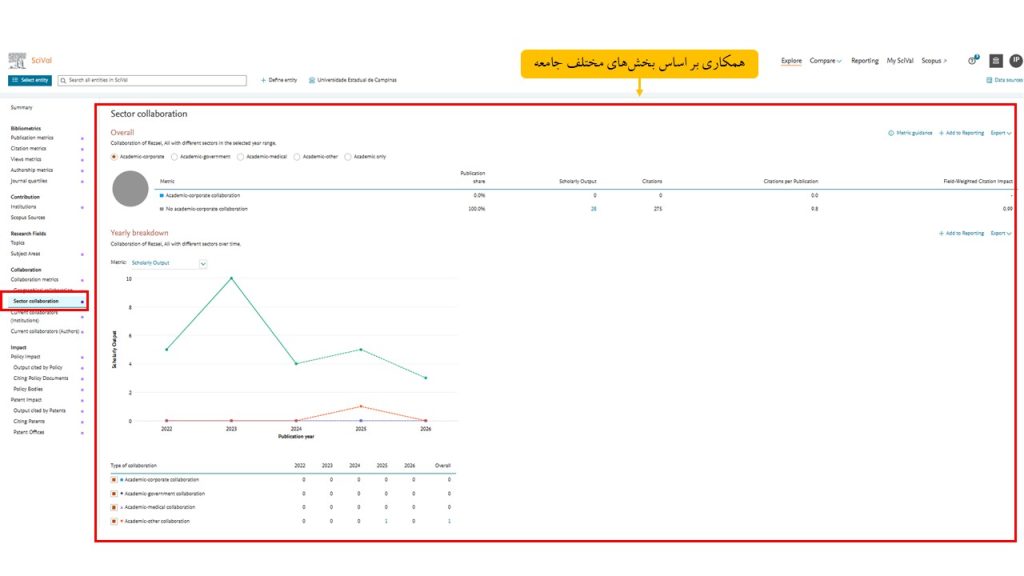Open the Scholarly Output metric dropdown
Viewport: 1024px width, 576px height.
(x=169, y=263)
